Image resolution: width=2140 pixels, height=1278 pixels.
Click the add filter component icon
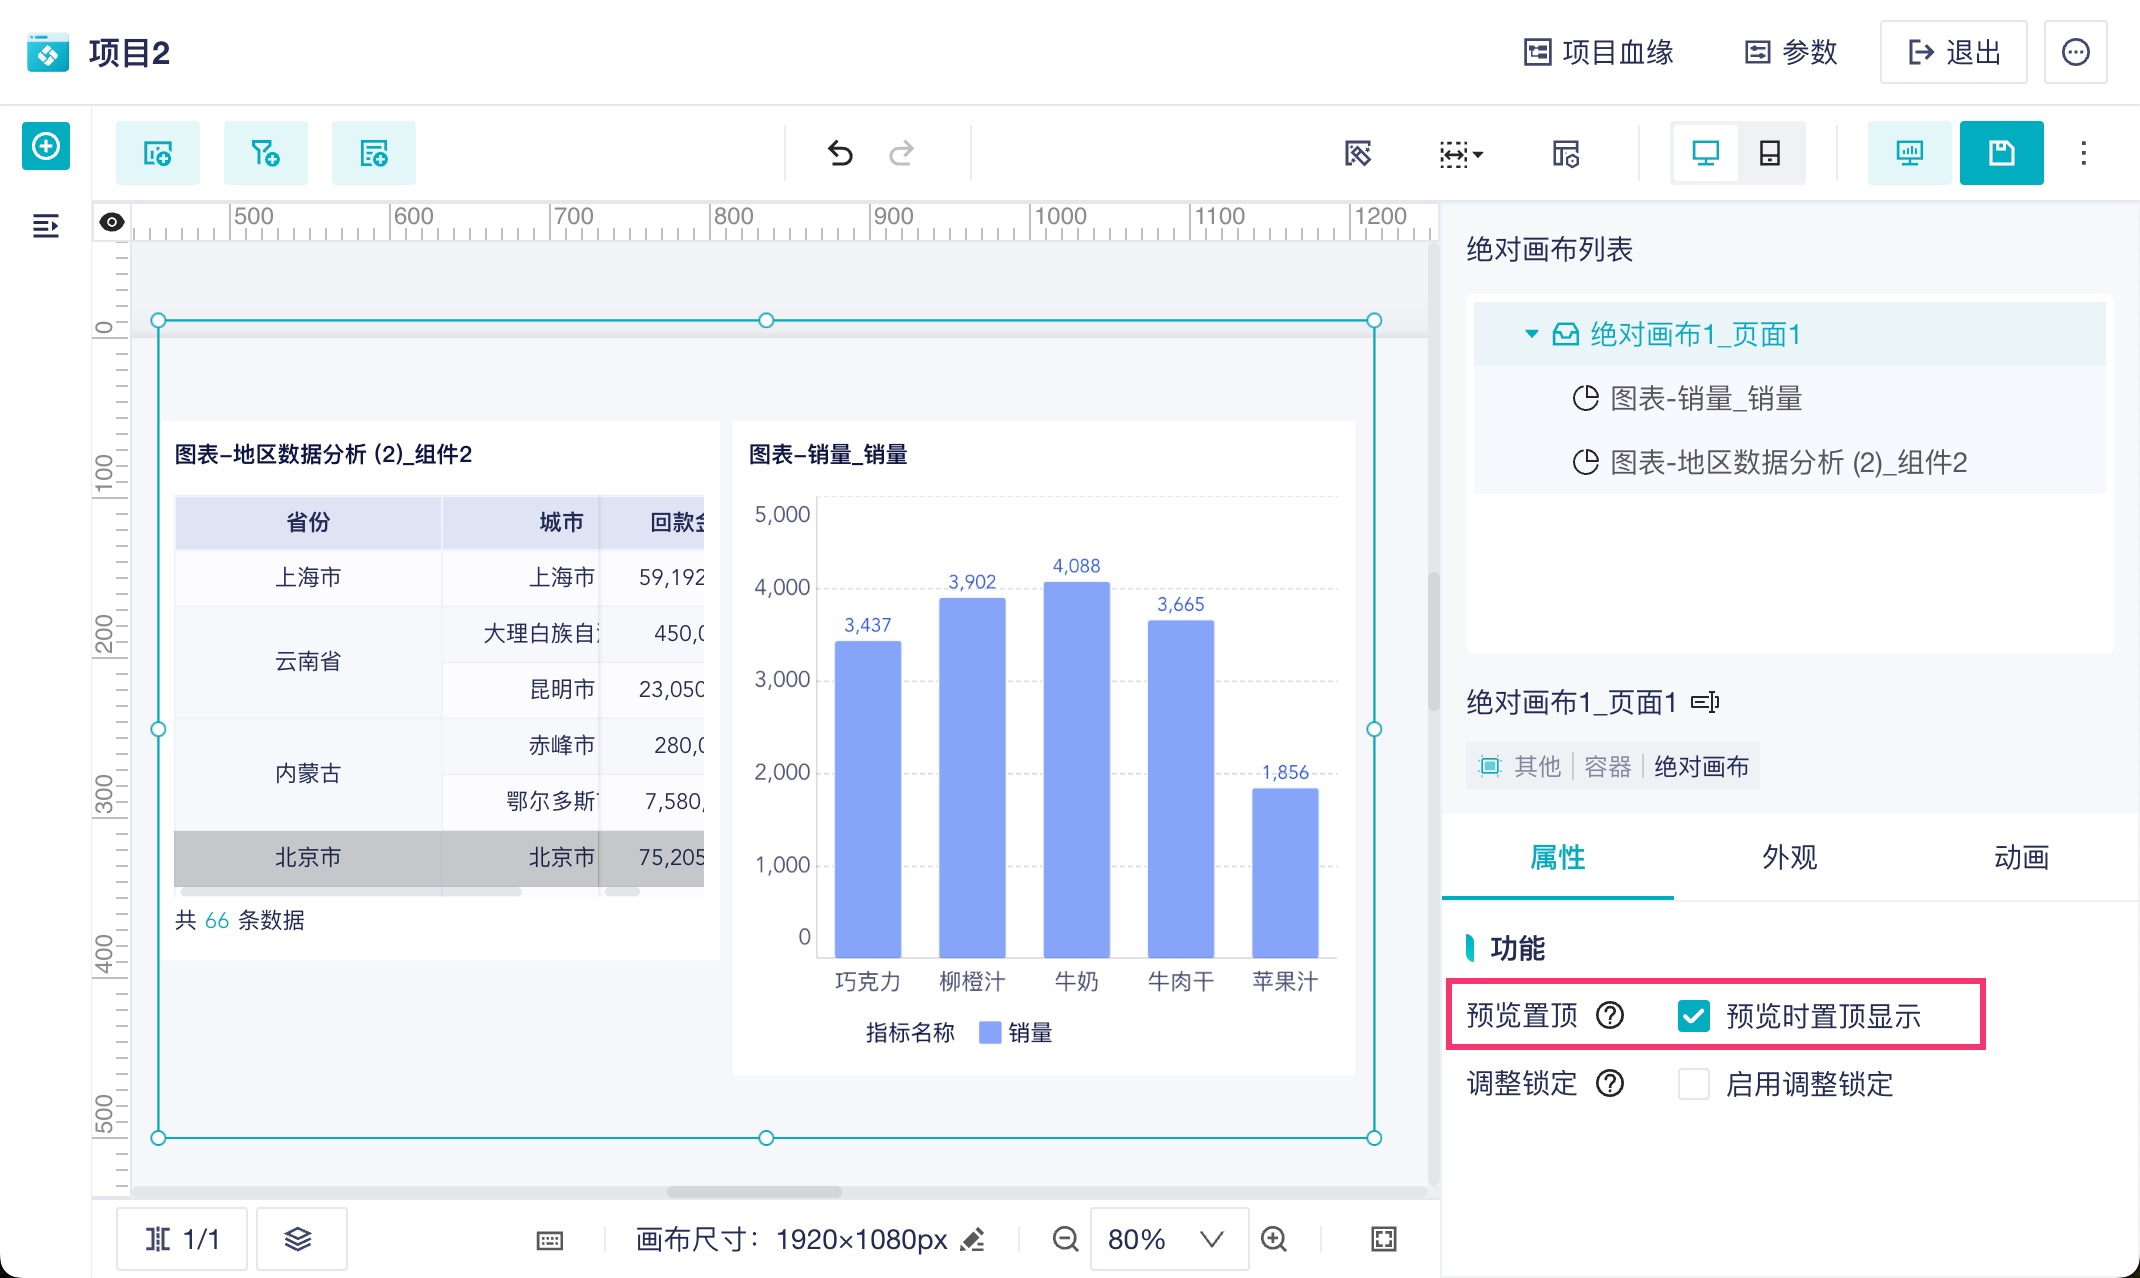(x=265, y=153)
